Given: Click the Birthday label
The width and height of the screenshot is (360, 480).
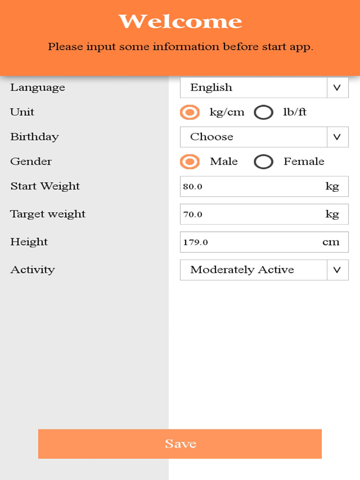Looking at the screenshot, I should 35,137.
